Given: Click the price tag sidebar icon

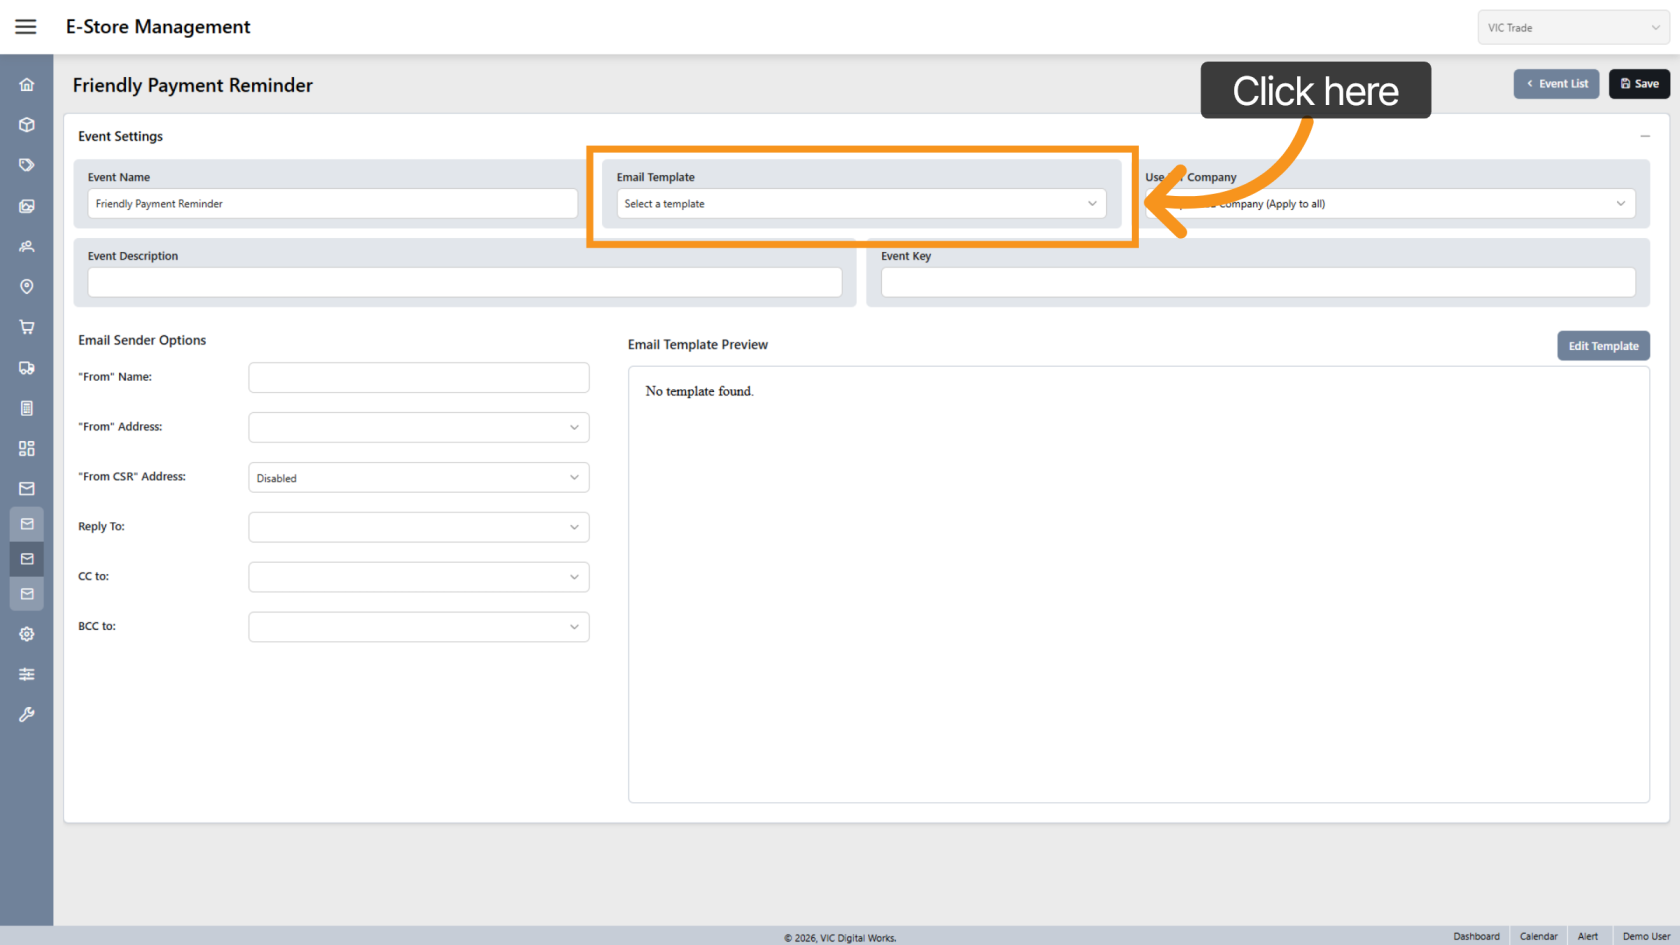Looking at the screenshot, I should click(x=27, y=165).
